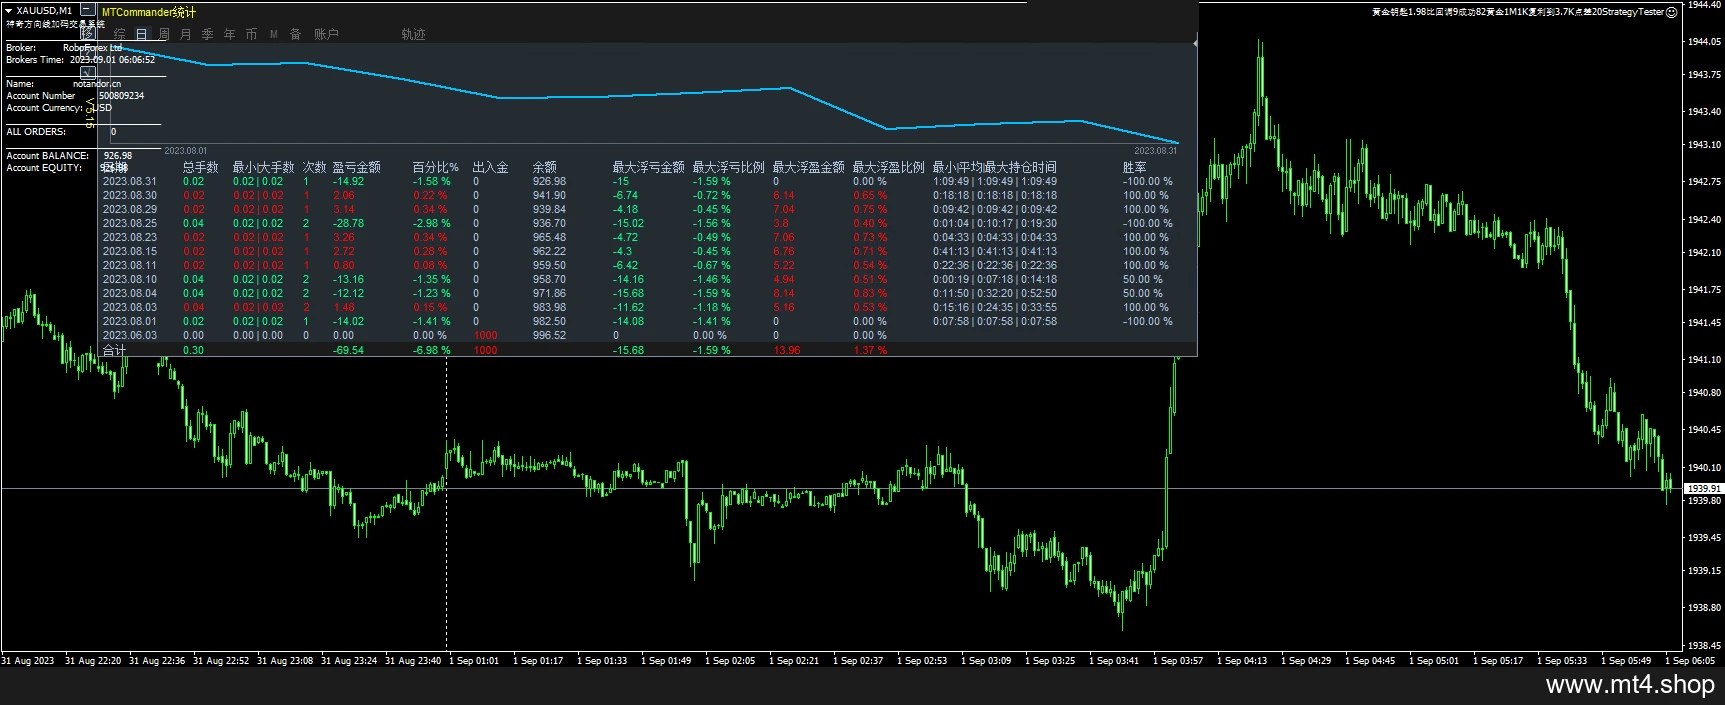1725x705 pixels.
Task: Click the 余额 column header
Action: [x=544, y=167]
